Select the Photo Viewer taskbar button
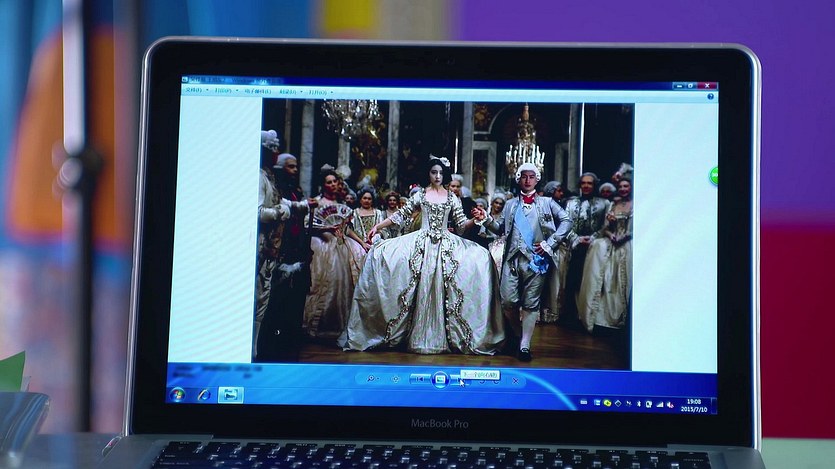835x469 pixels. [x=231, y=394]
